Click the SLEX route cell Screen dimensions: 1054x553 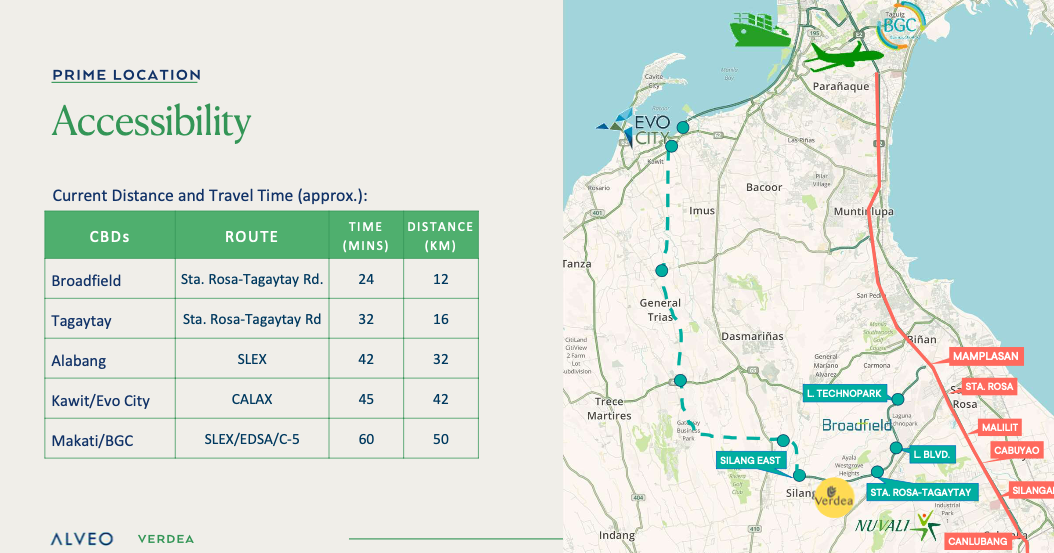tap(252, 359)
